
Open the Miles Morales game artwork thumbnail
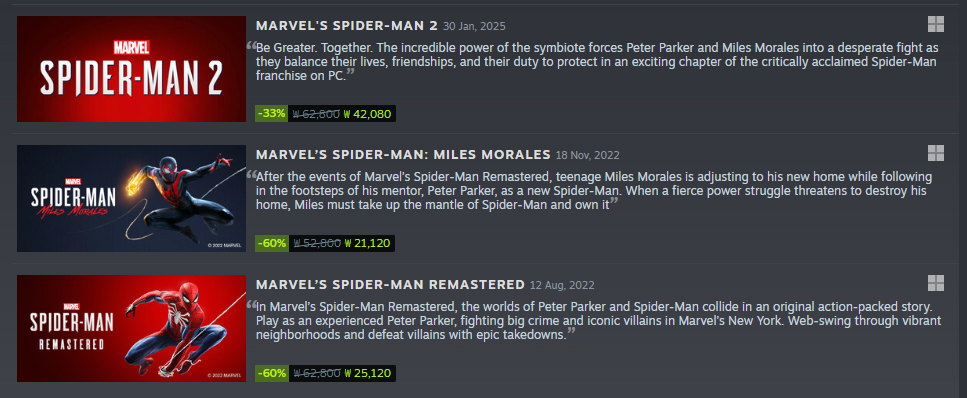131,198
